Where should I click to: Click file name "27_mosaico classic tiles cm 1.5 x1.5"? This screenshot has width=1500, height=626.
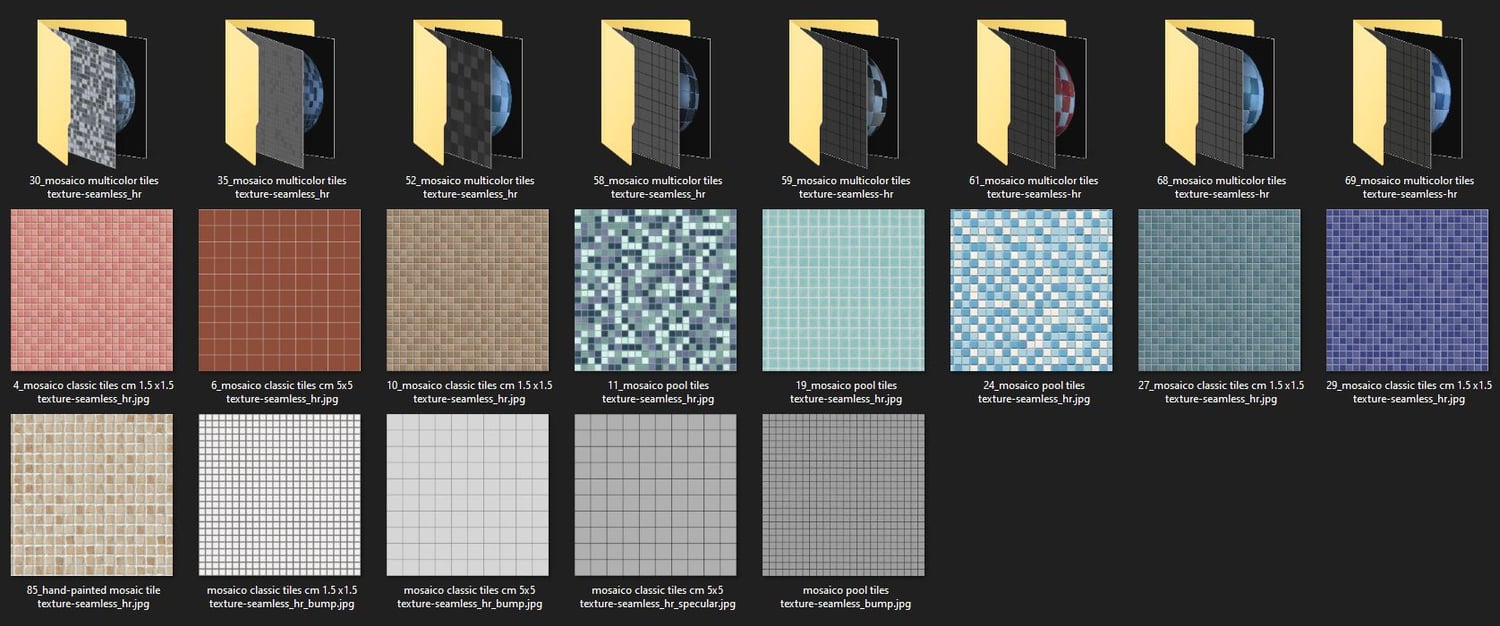(1222, 385)
